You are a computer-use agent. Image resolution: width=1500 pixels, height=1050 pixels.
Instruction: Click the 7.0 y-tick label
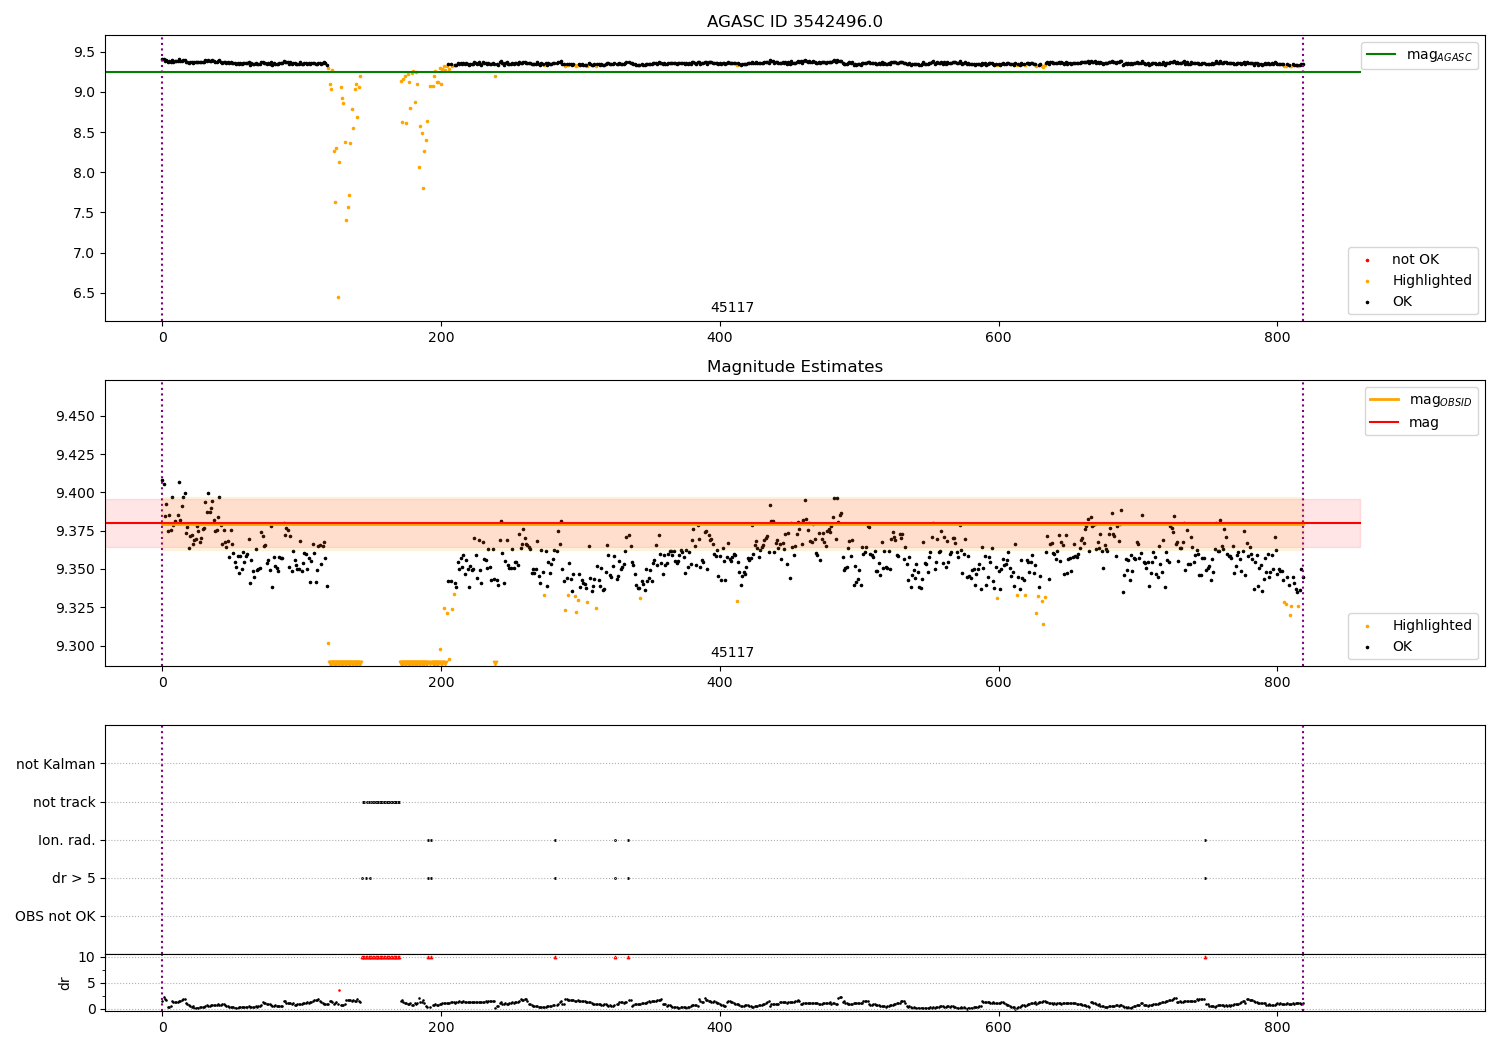click(83, 253)
